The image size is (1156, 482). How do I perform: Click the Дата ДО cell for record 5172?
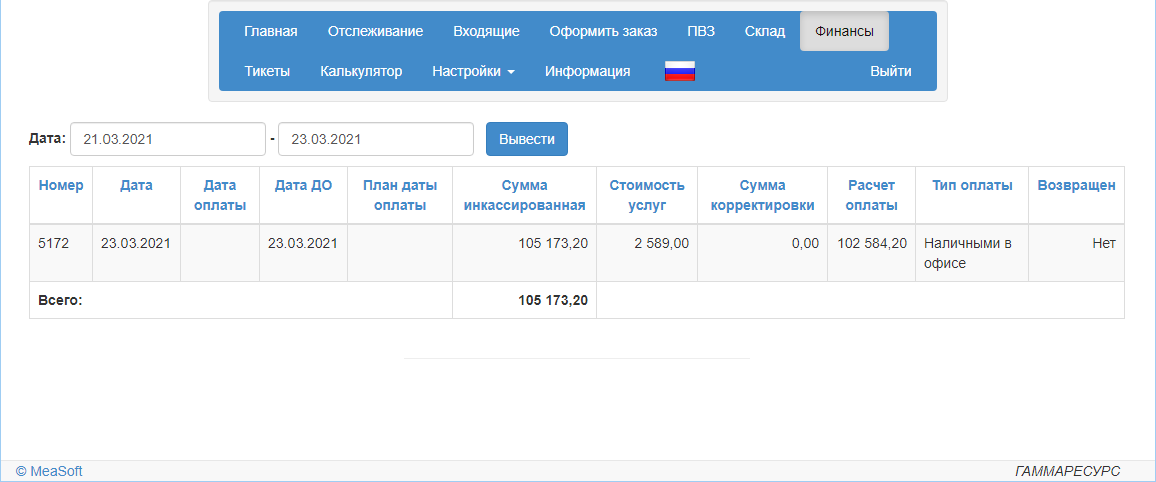click(303, 253)
